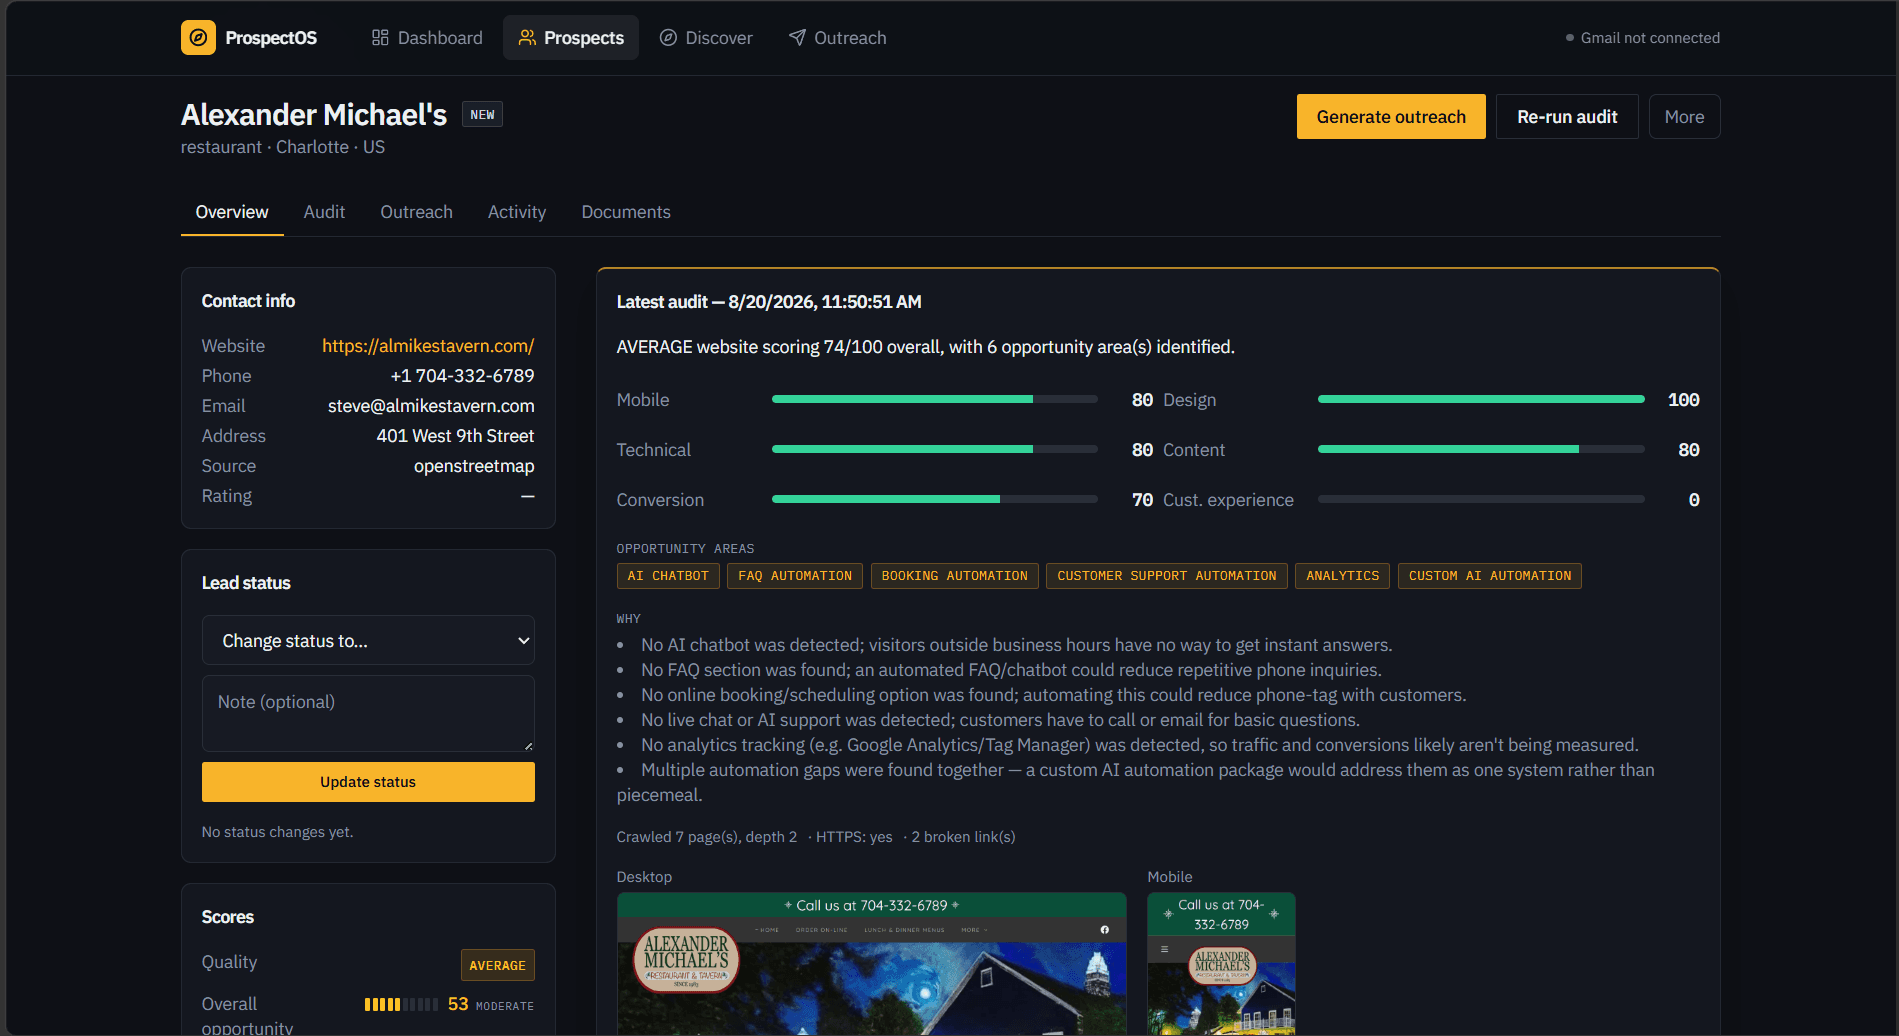Click the 'No status changes yet.' text
This screenshot has height=1036, width=1899.
(x=277, y=832)
